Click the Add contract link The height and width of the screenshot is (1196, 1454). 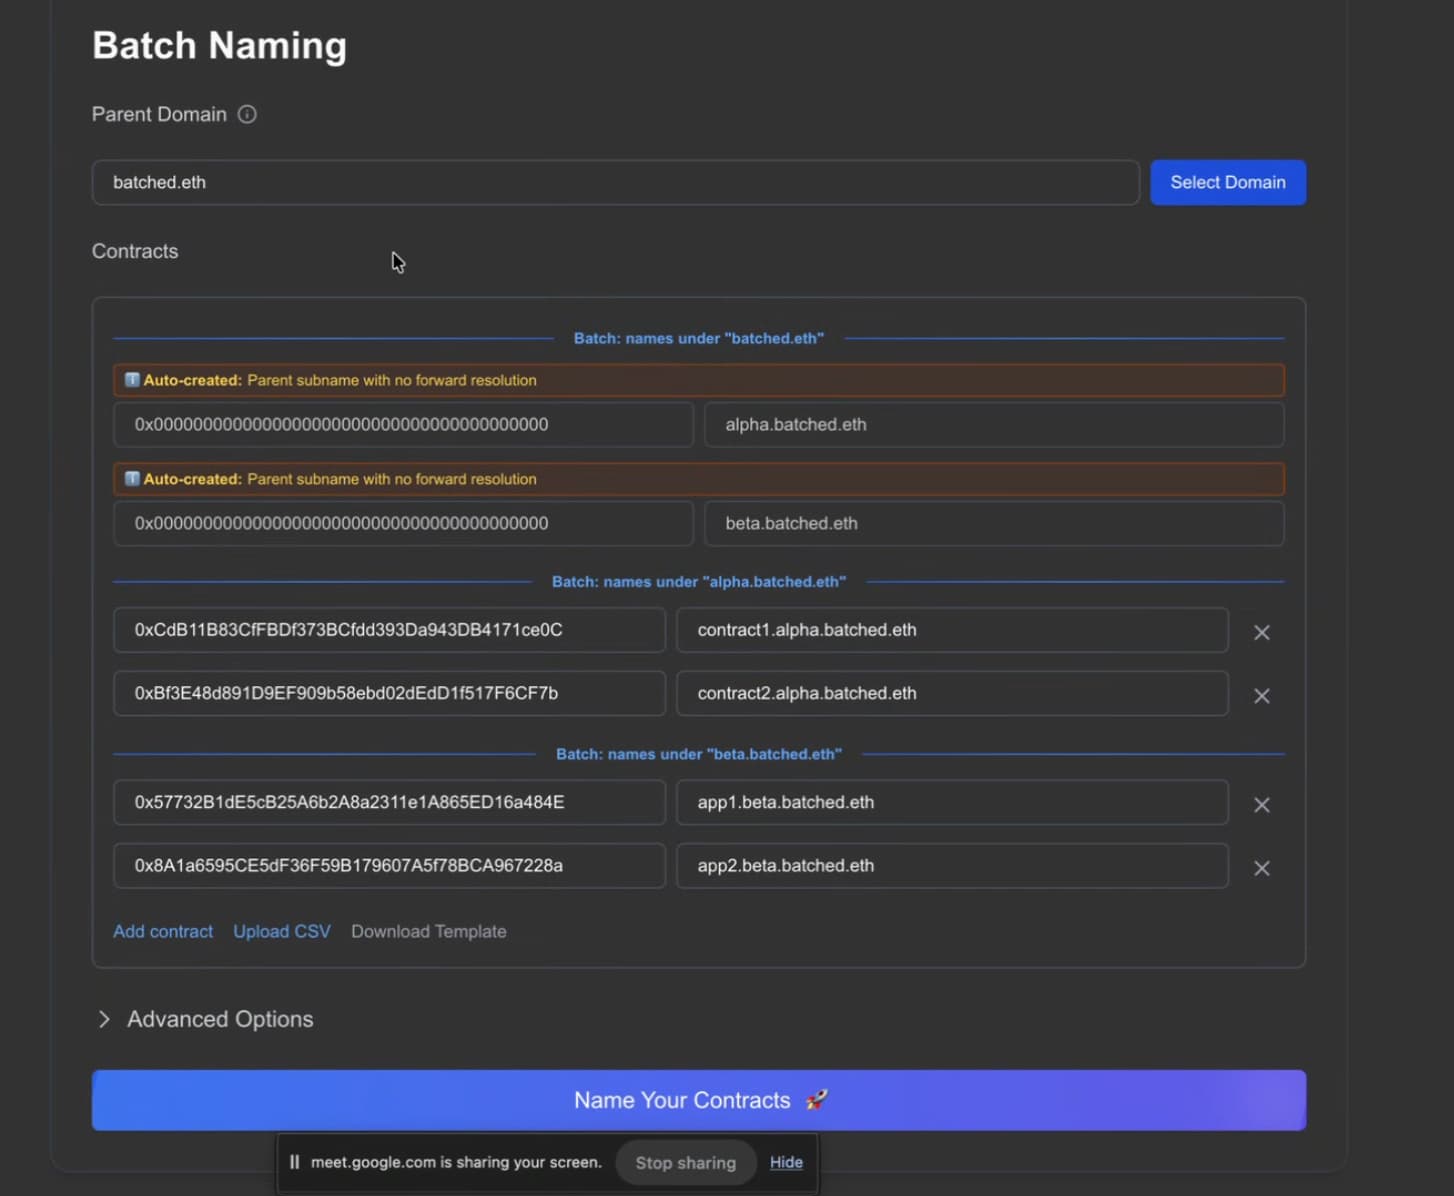(x=163, y=931)
